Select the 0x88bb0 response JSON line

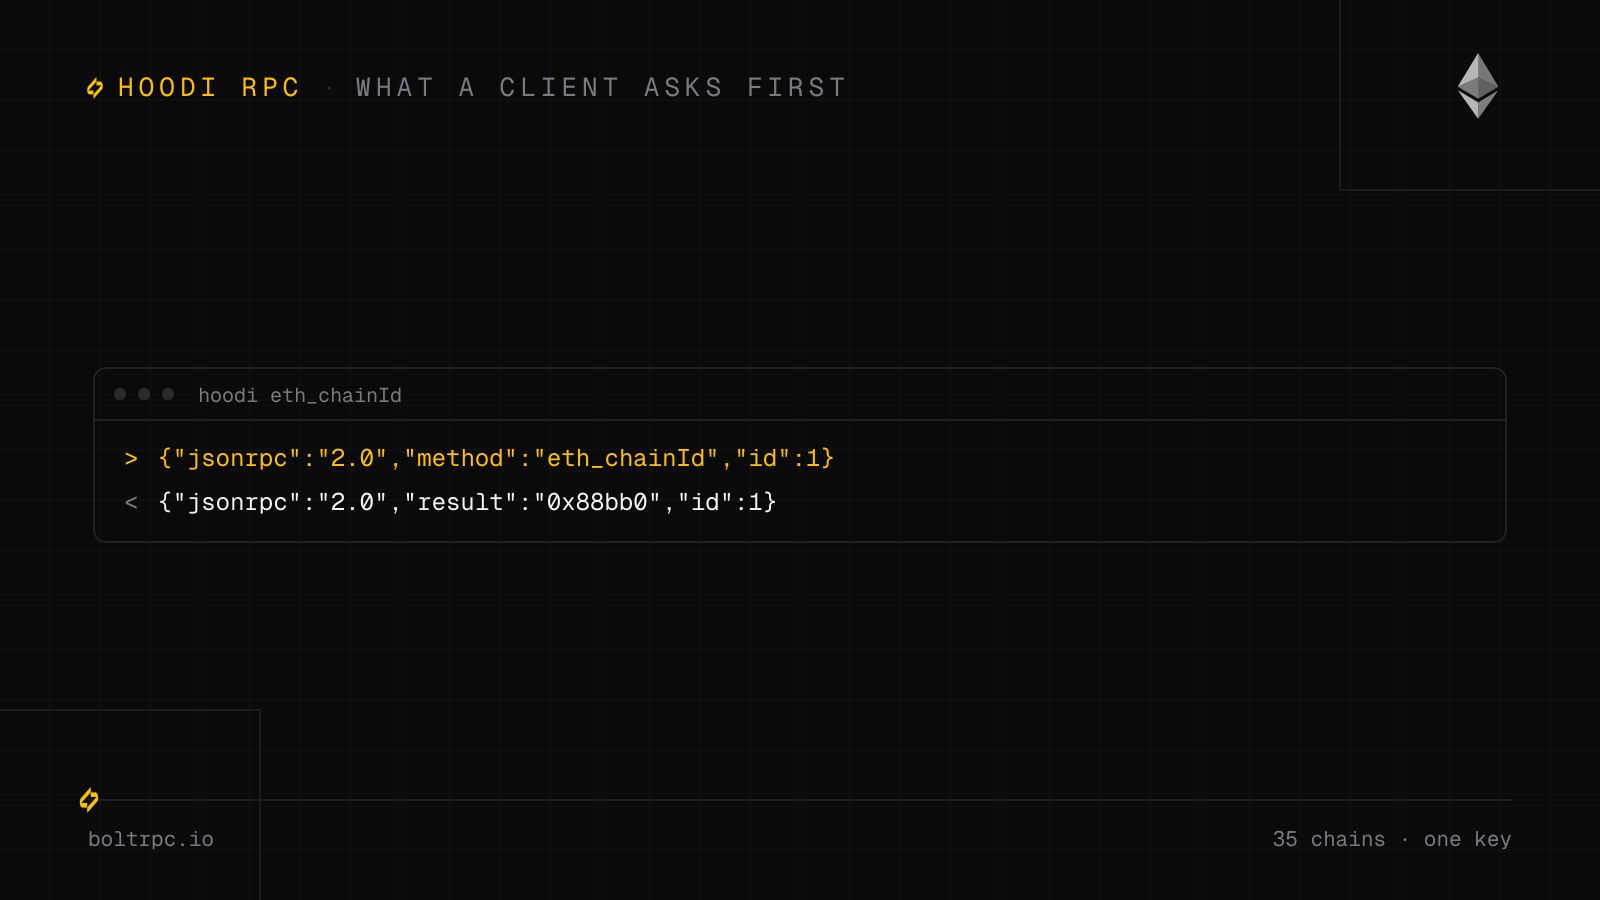467,502
